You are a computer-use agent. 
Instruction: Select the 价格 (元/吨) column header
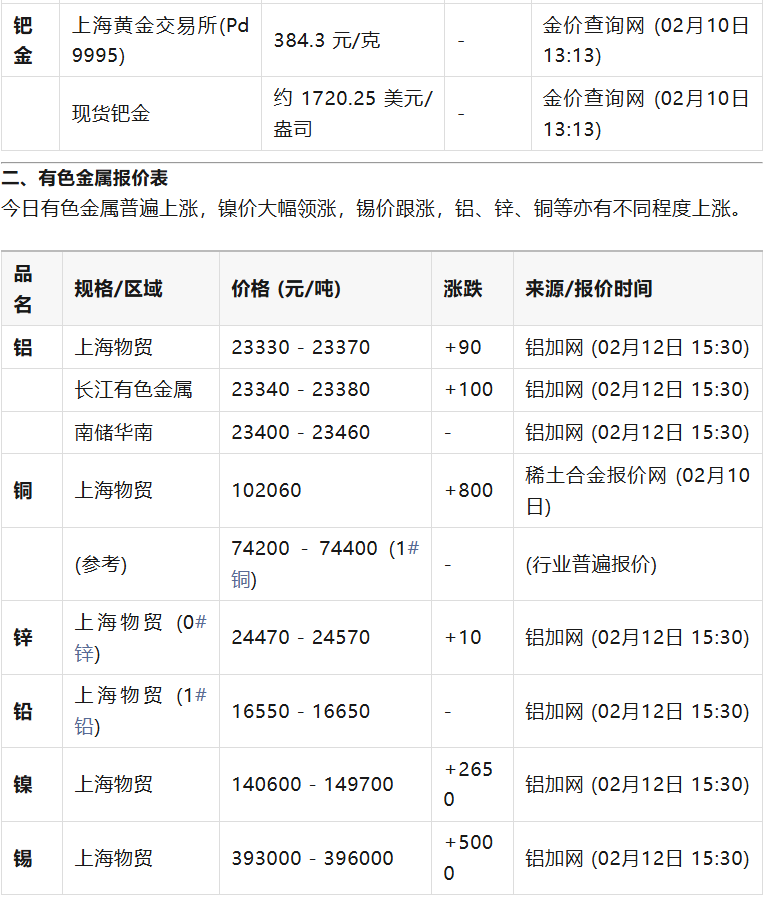(286, 289)
